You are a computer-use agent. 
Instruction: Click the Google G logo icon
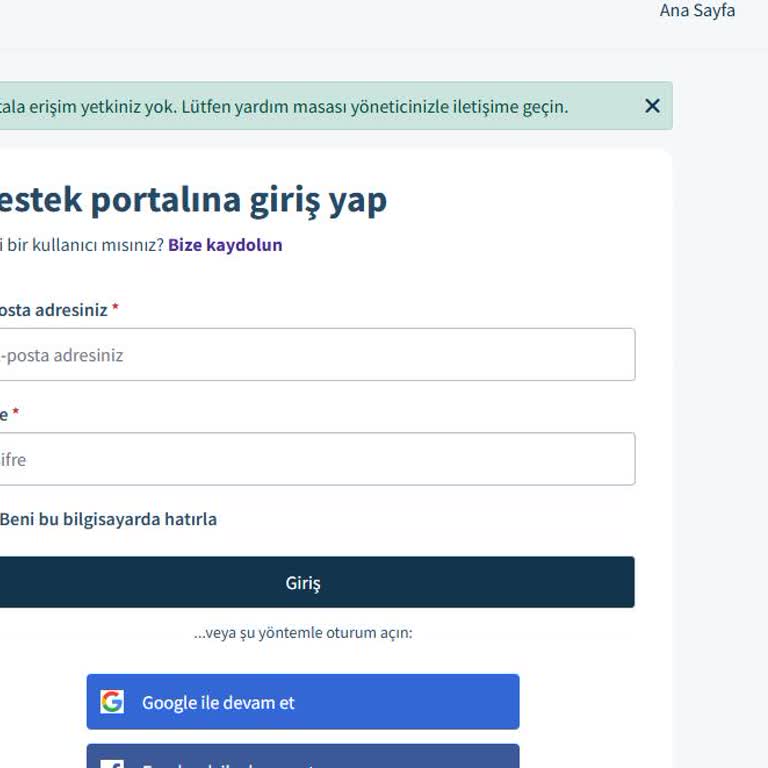tap(112, 702)
